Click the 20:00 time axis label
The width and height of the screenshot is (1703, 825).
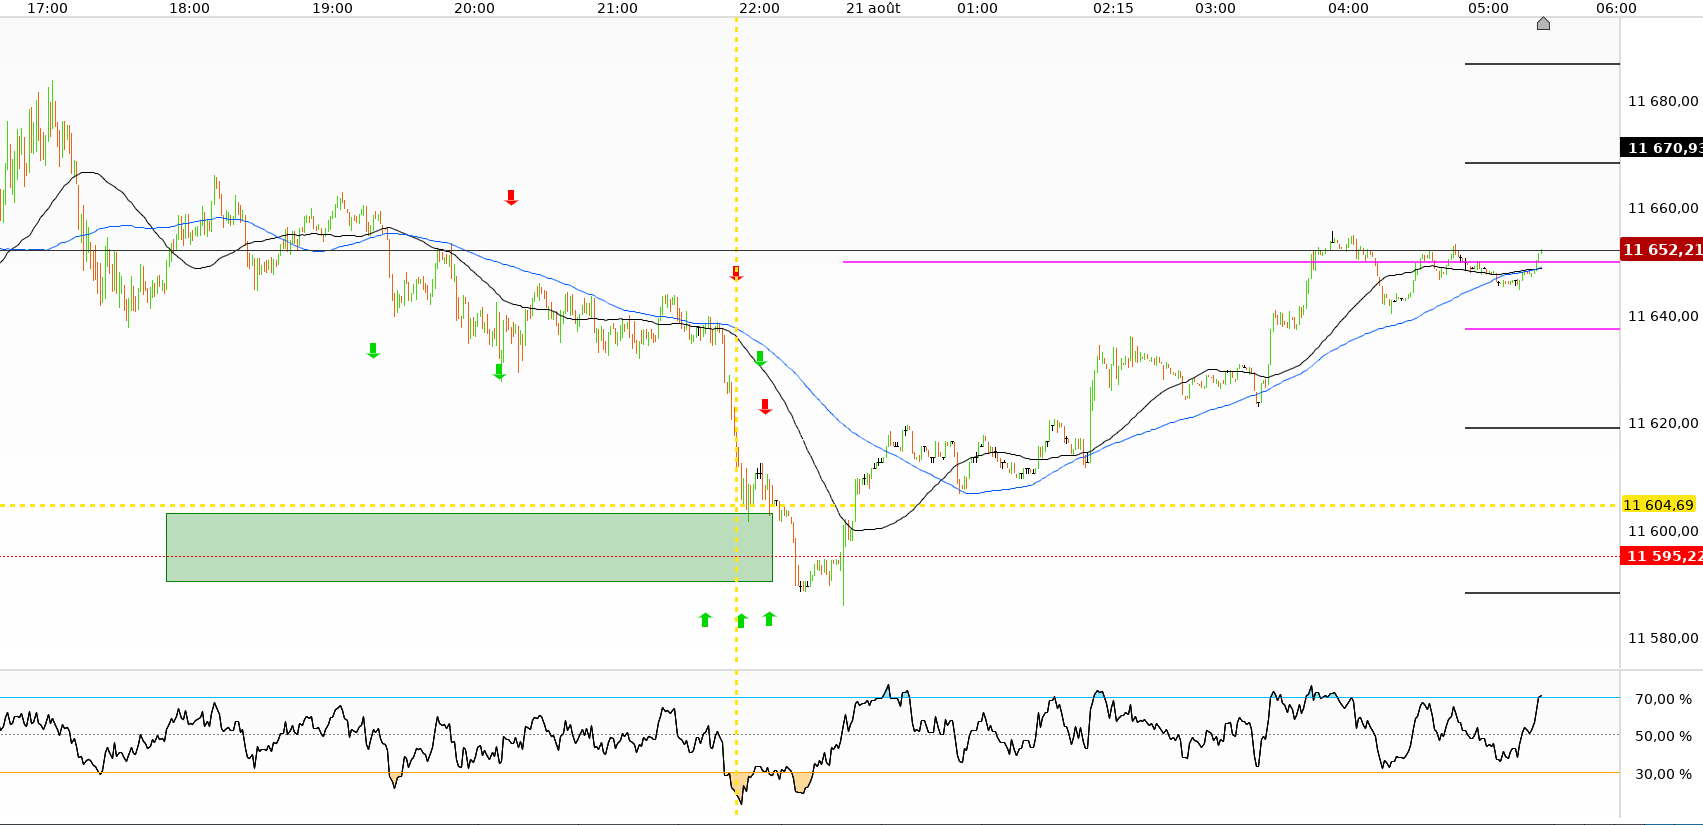474,8
